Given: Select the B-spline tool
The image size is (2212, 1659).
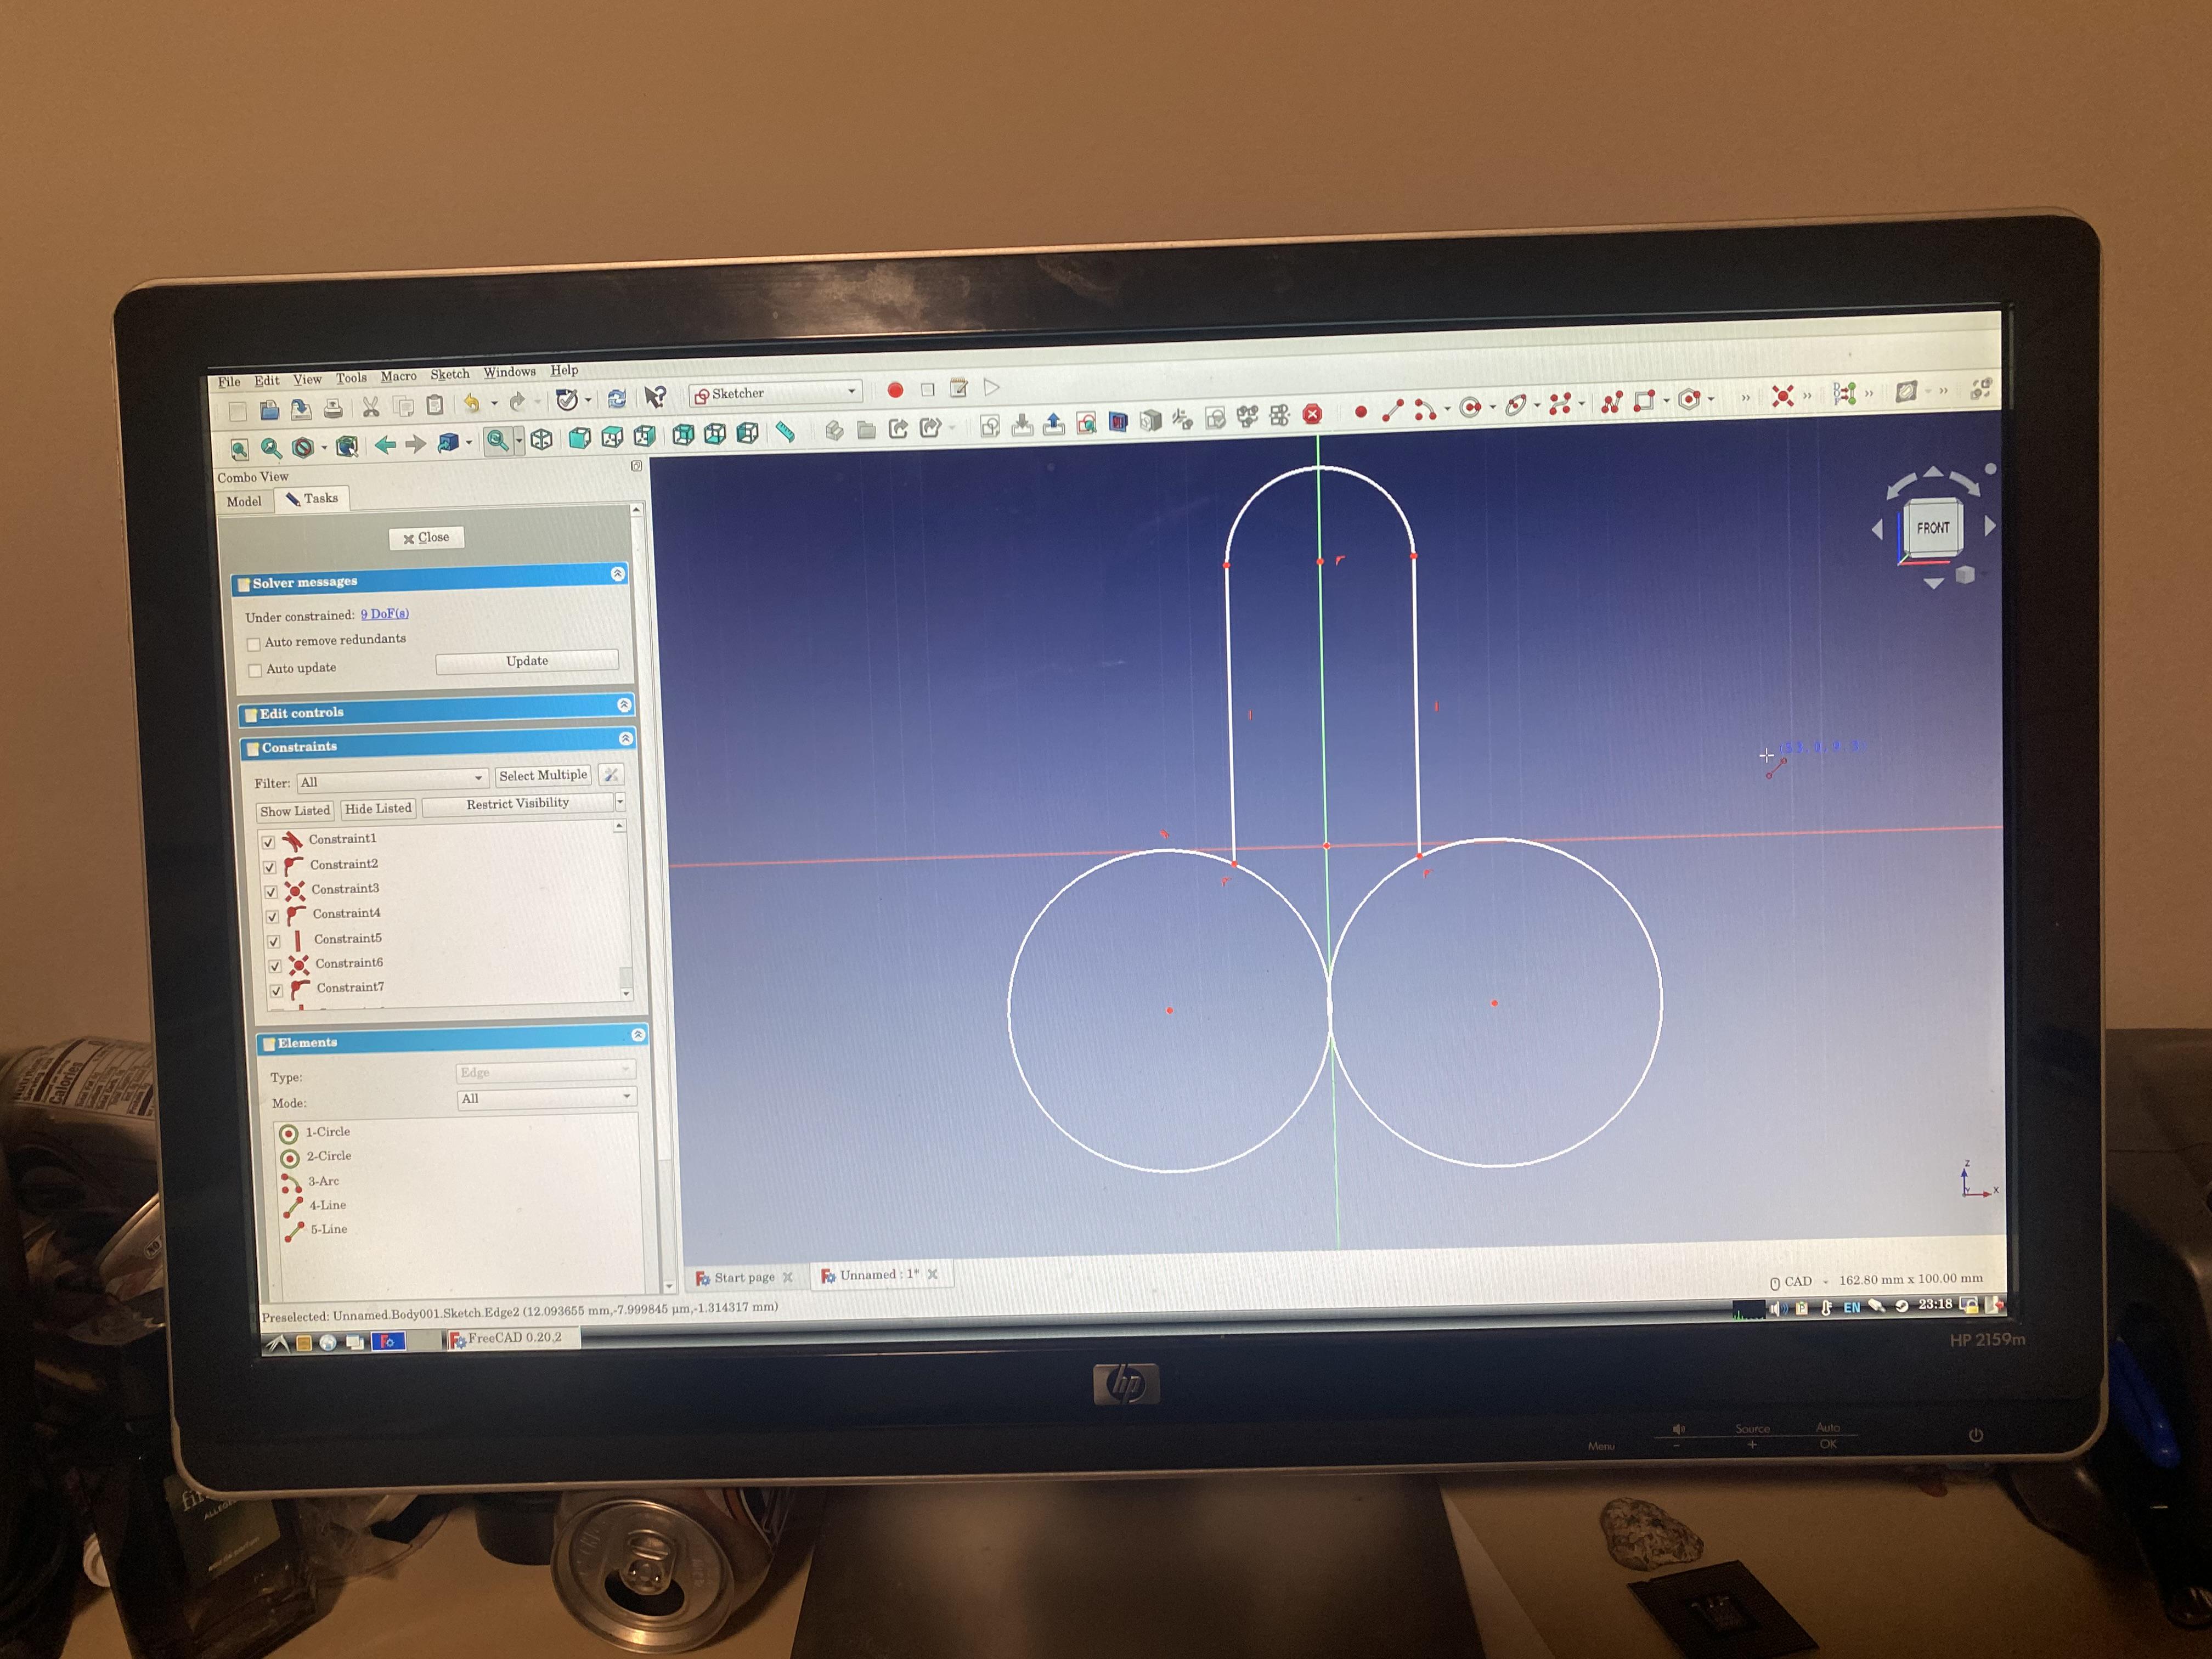Looking at the screenshot, I should pyautogui.click(x=1560, y=404).
